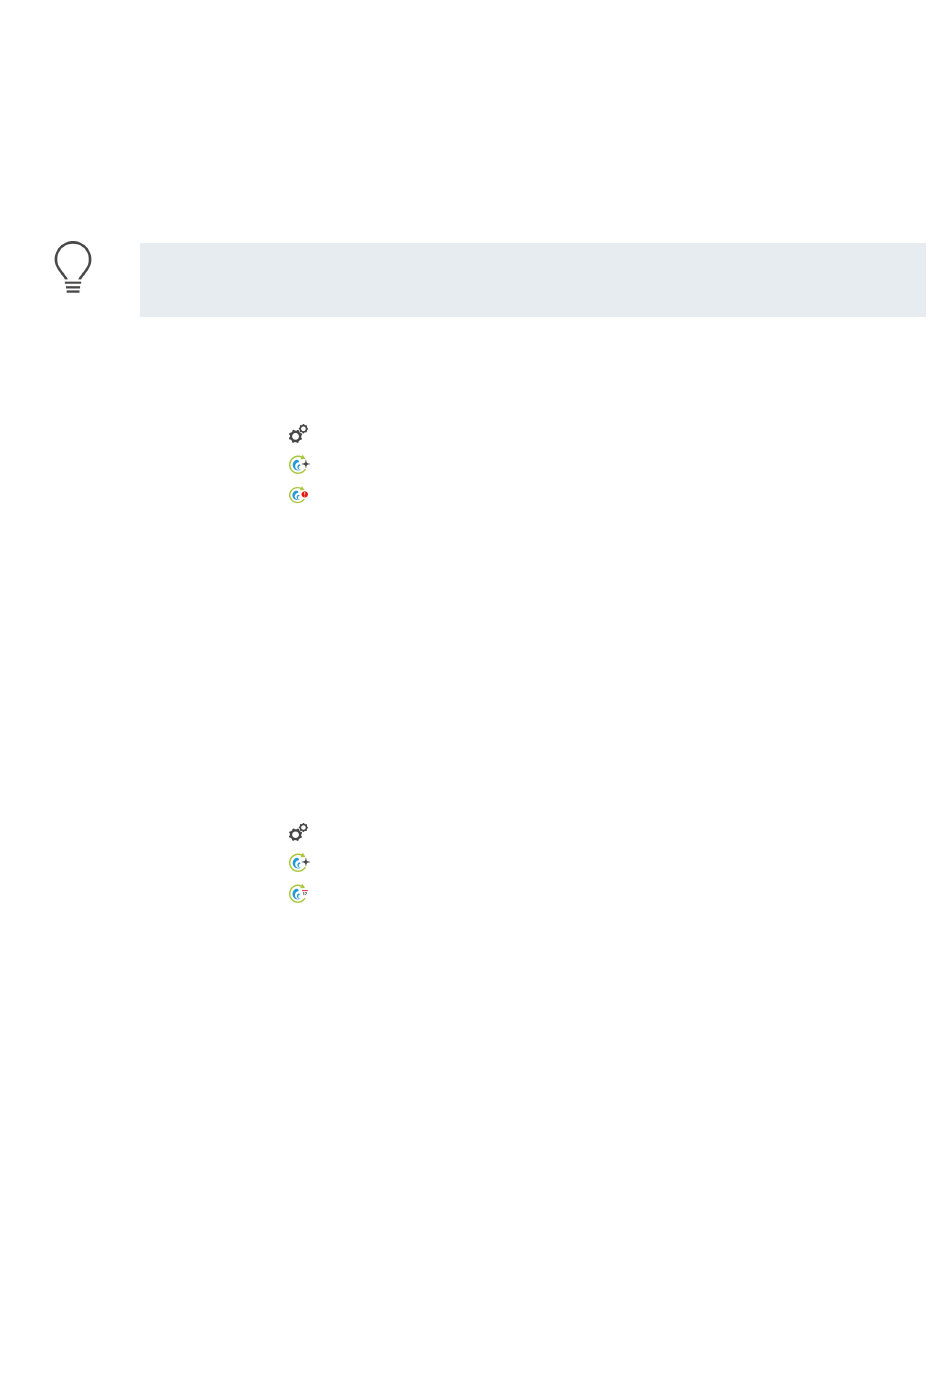950x1387 pixels.
Task: Click the refresh icon with red exclamation badge
Action: pos(298,495)
